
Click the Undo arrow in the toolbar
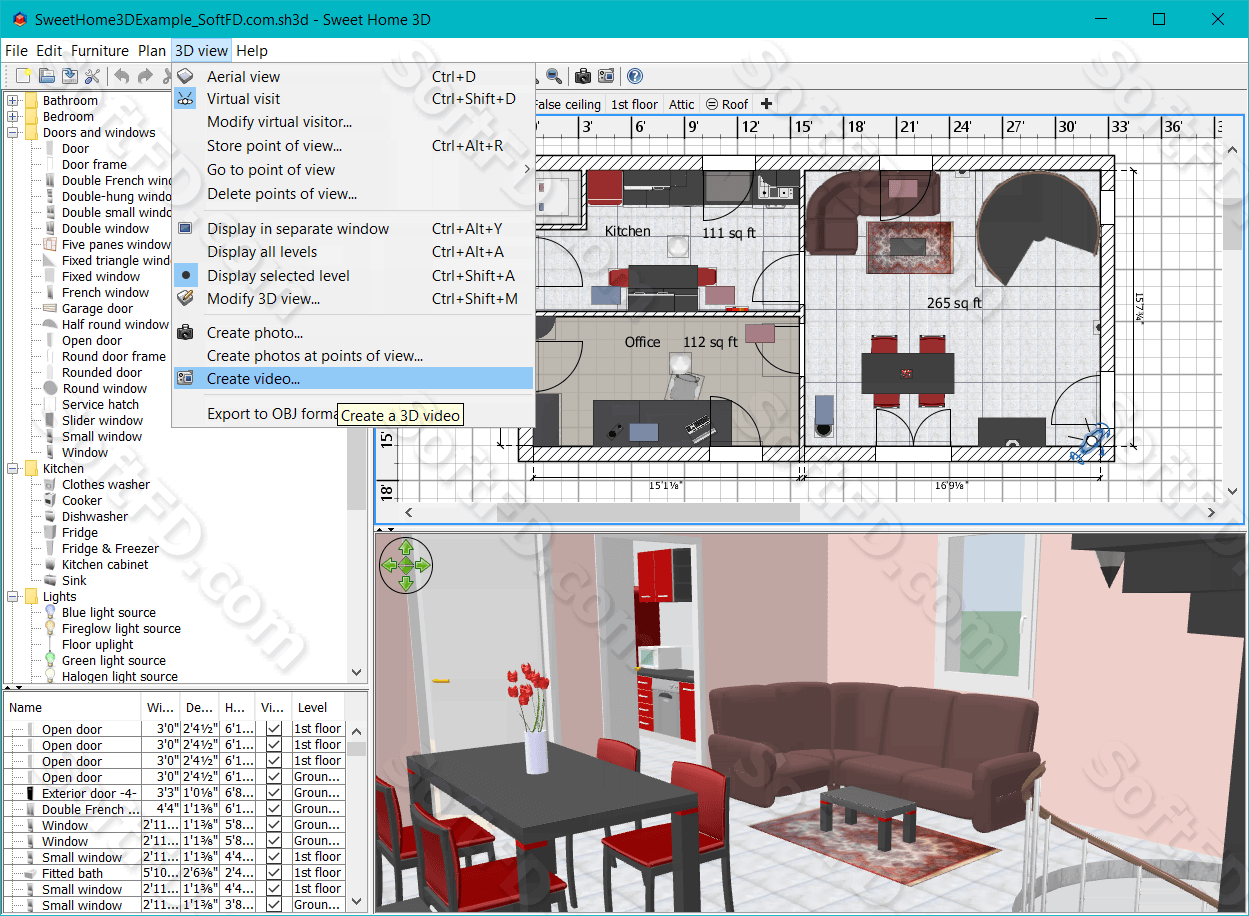pos(121,76)
